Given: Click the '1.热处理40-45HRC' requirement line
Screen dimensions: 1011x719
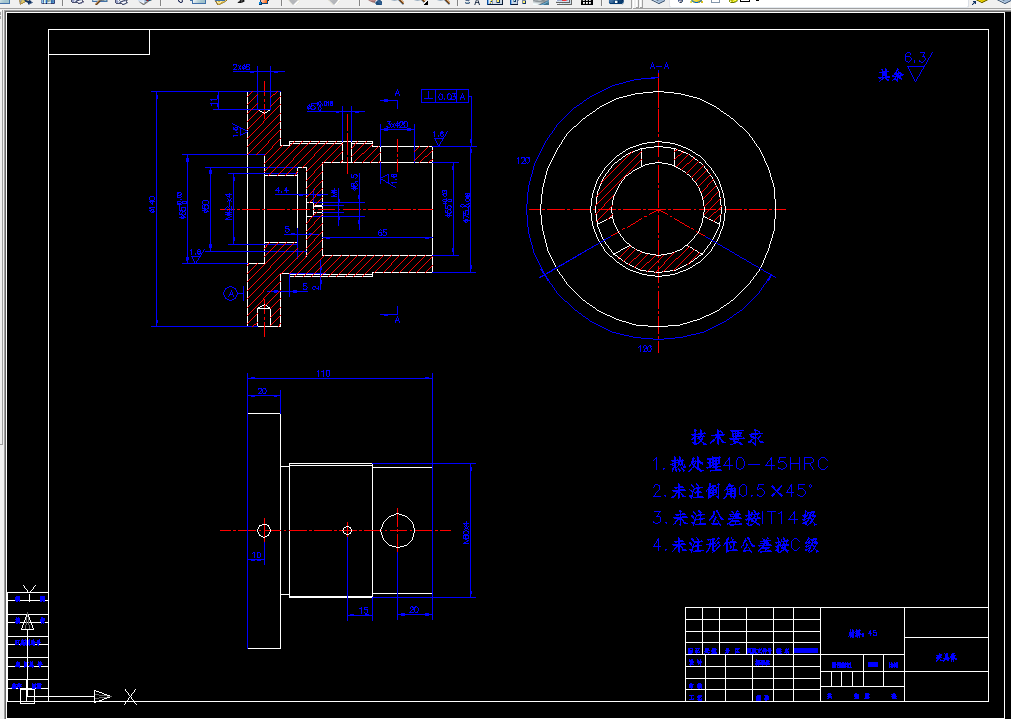Looking at the screenshot, I should tap(740, 464).
